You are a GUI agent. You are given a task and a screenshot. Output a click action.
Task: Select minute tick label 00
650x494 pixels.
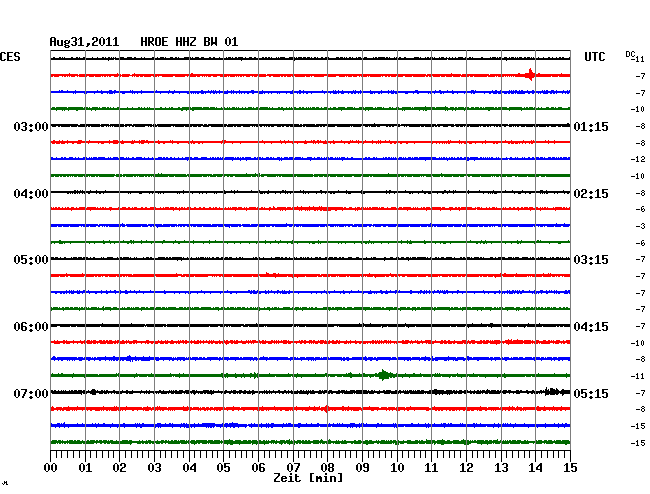(51, 468)
